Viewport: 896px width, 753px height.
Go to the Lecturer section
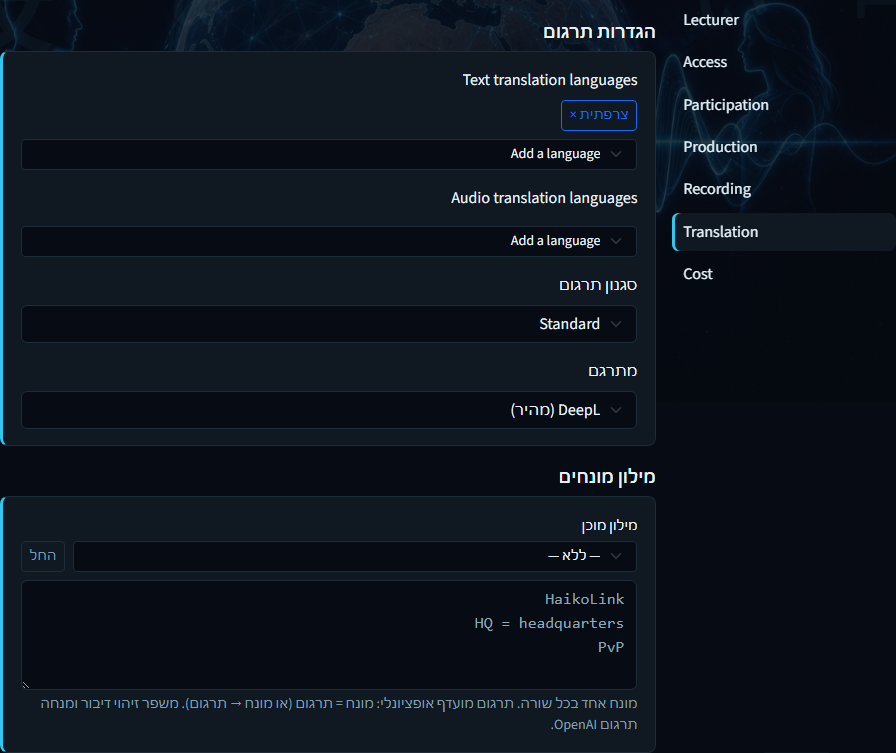pyautogui.click(x=711, y=20)
